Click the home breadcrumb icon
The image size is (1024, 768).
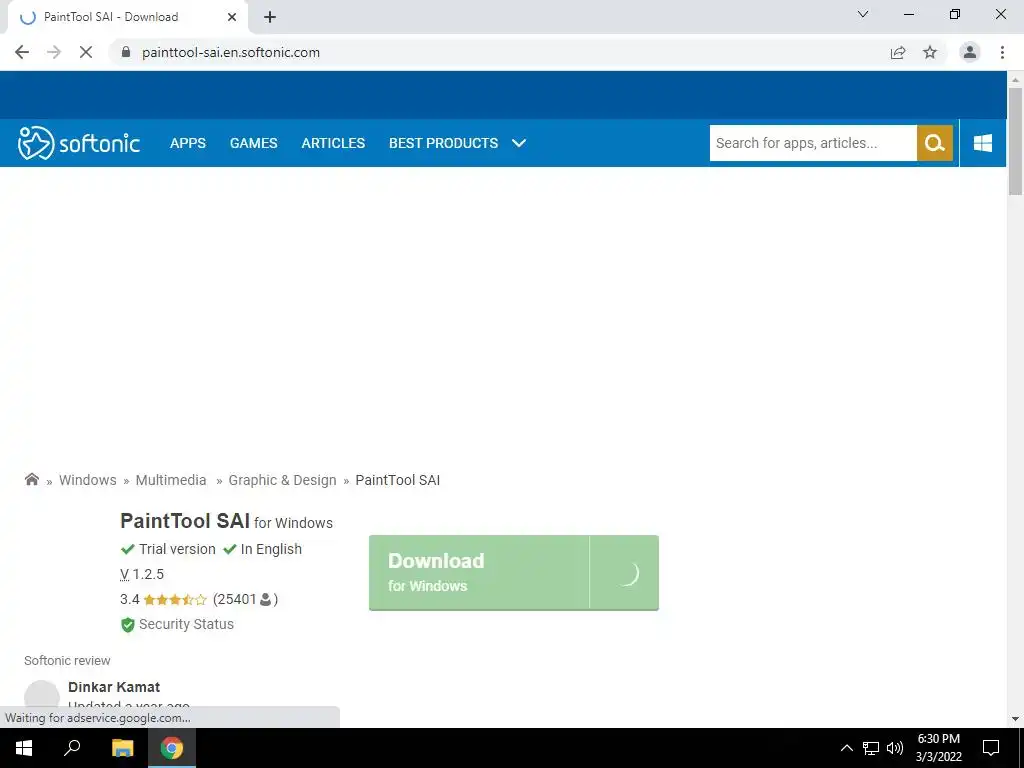(x=31, y=479)
